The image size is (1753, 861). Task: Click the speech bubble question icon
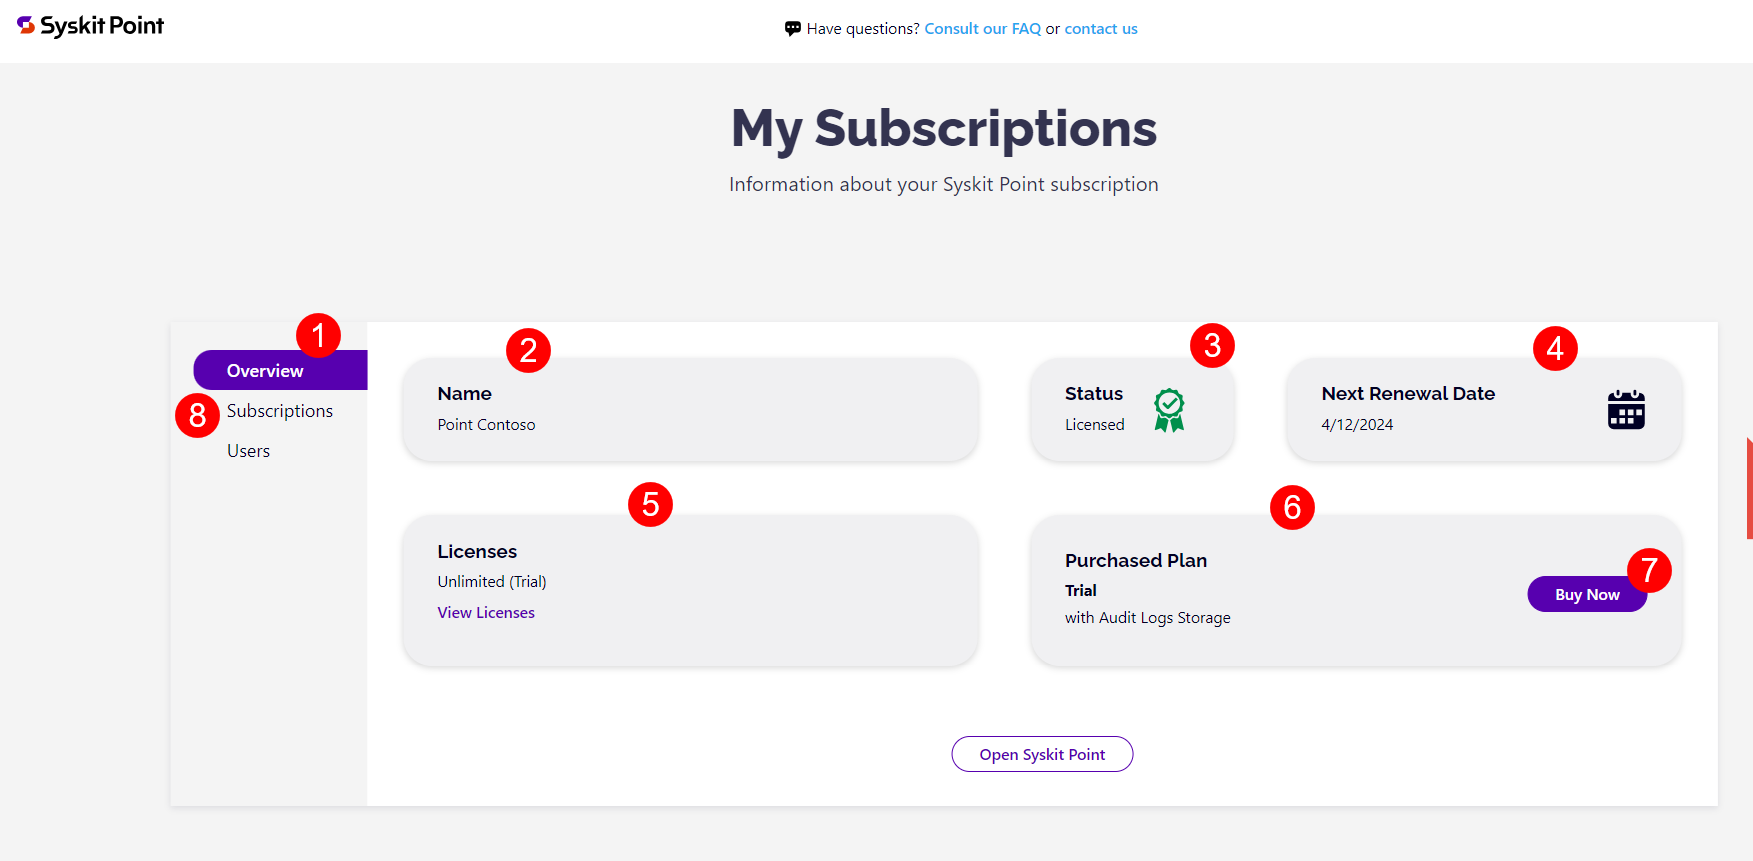point(792,27)
